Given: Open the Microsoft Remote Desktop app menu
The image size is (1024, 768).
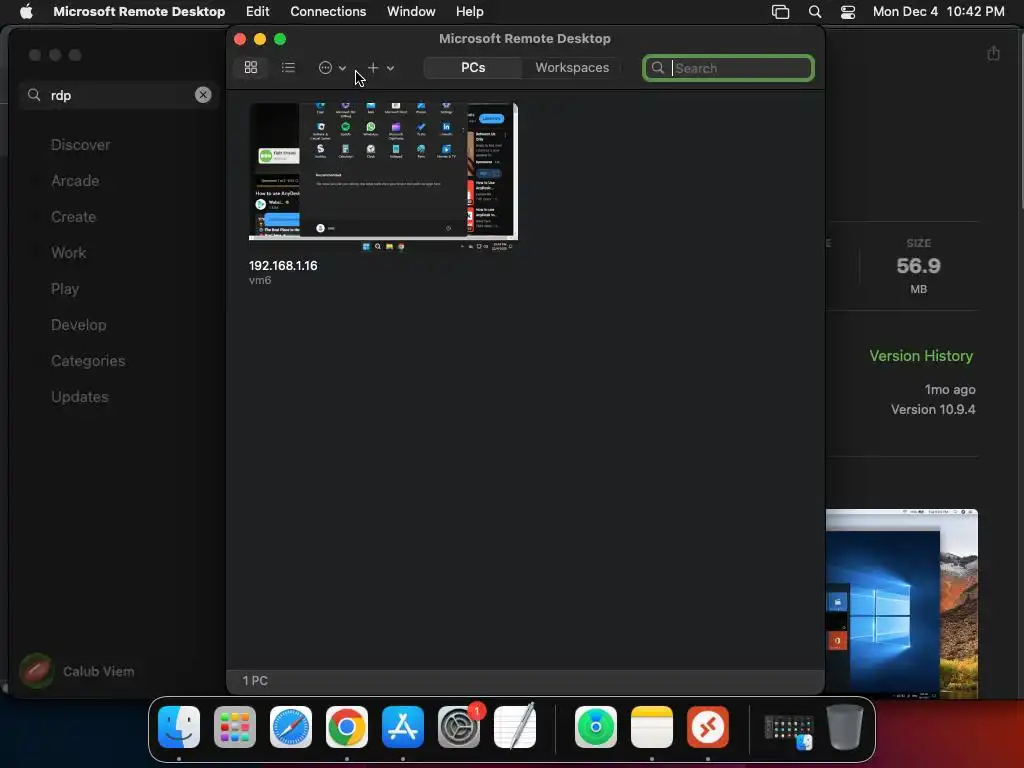Looking at the screenshot, I should point(139,12).
